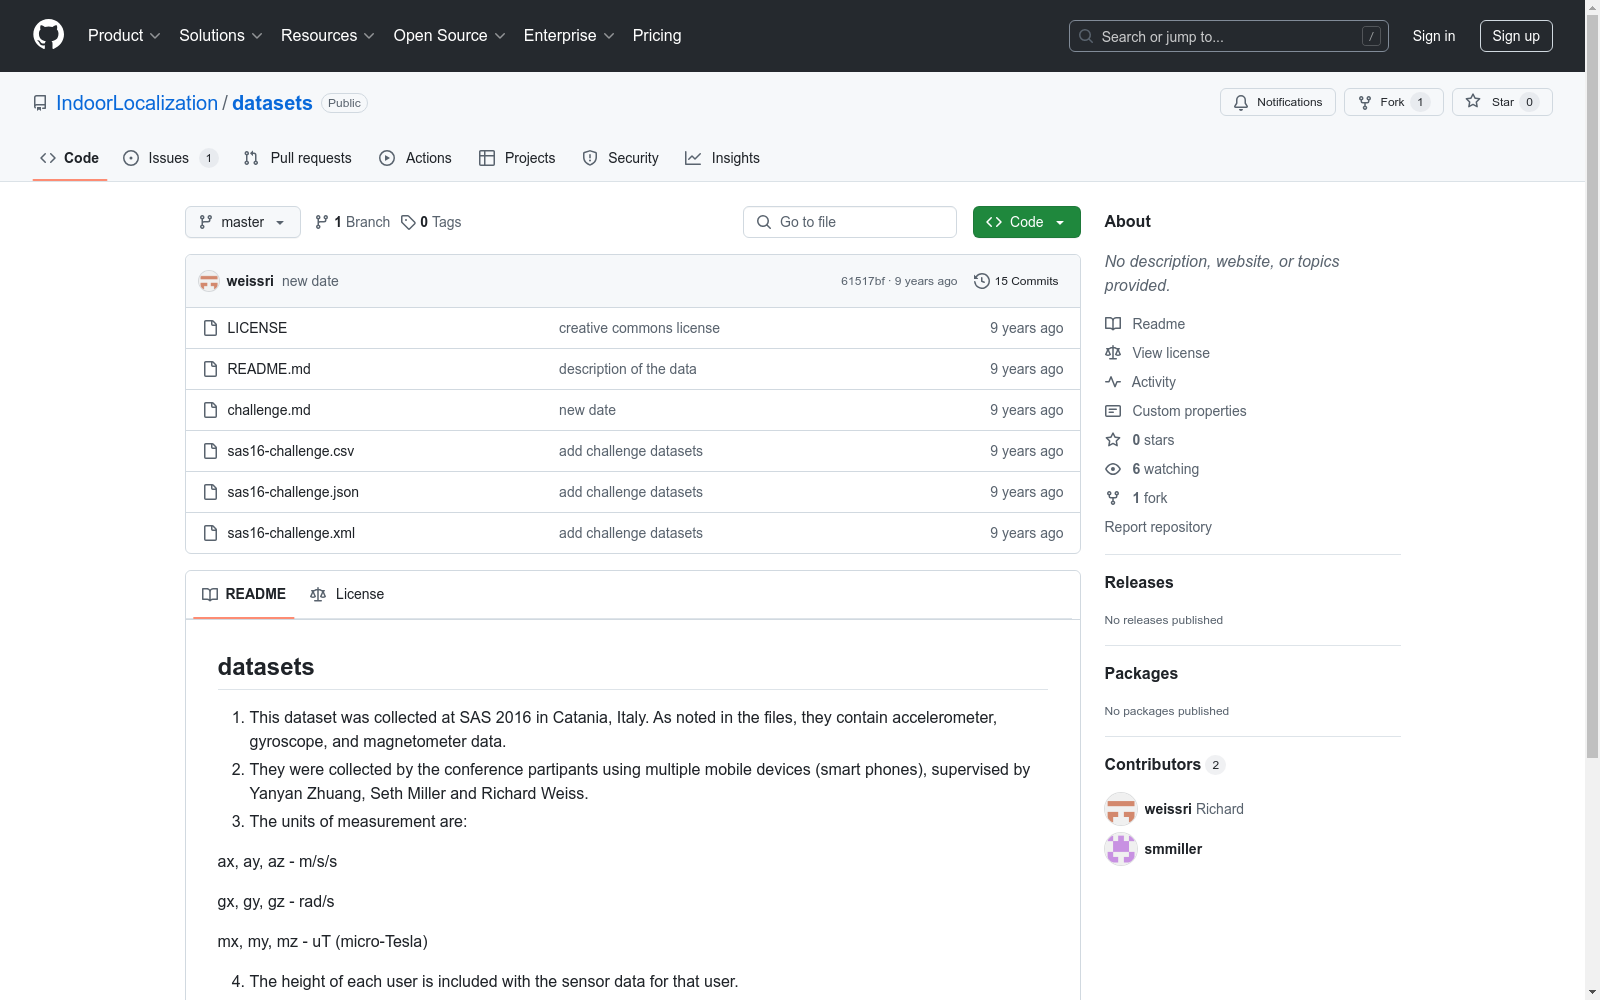Click the file icon next to sas16-challenge.csv
Screen dimensions: 1600x1000
click(x=210, y=451)
